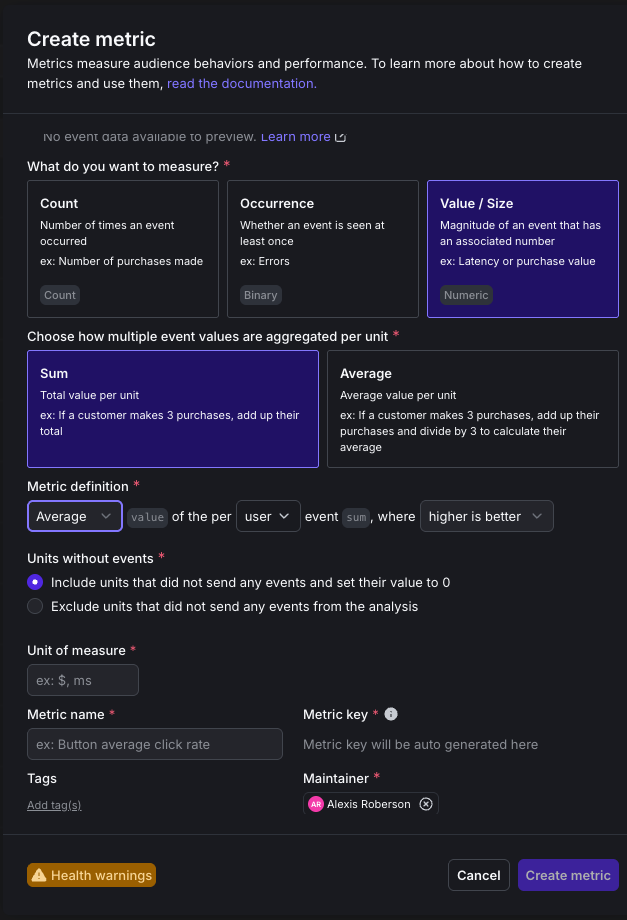Open the read the documentation link
Screen dimensions: 627x920
point(242,84)
